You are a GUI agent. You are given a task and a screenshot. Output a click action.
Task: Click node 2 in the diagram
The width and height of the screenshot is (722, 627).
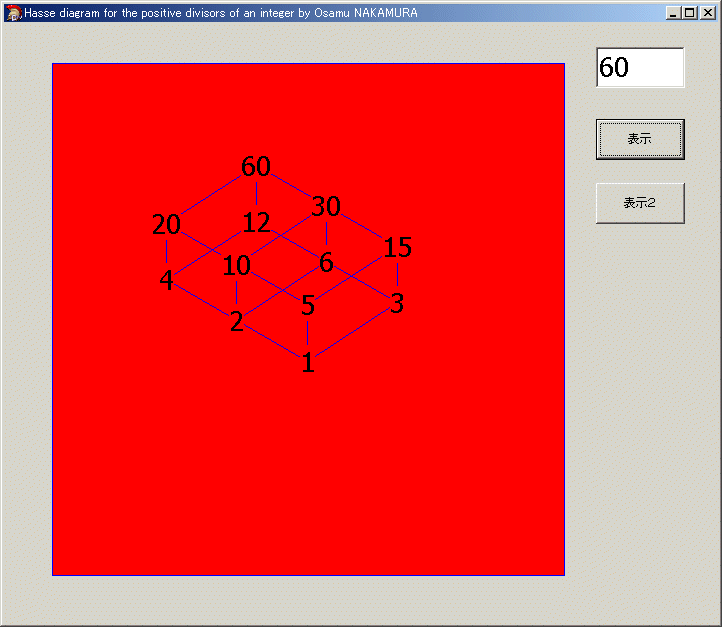pyautogui.click(x=237, y=321)
